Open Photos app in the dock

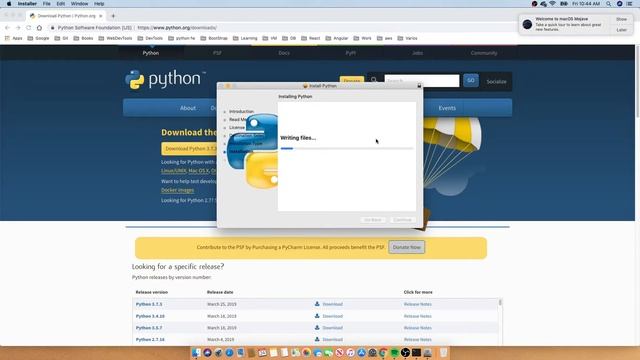pos(307,352)
